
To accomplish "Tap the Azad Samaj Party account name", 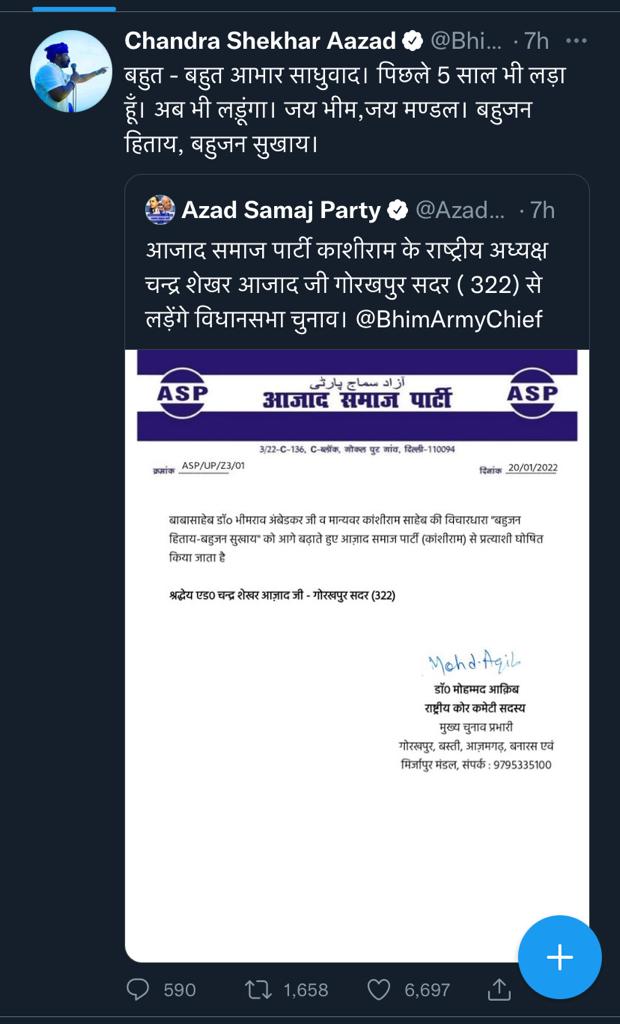I will click(281, 210).
